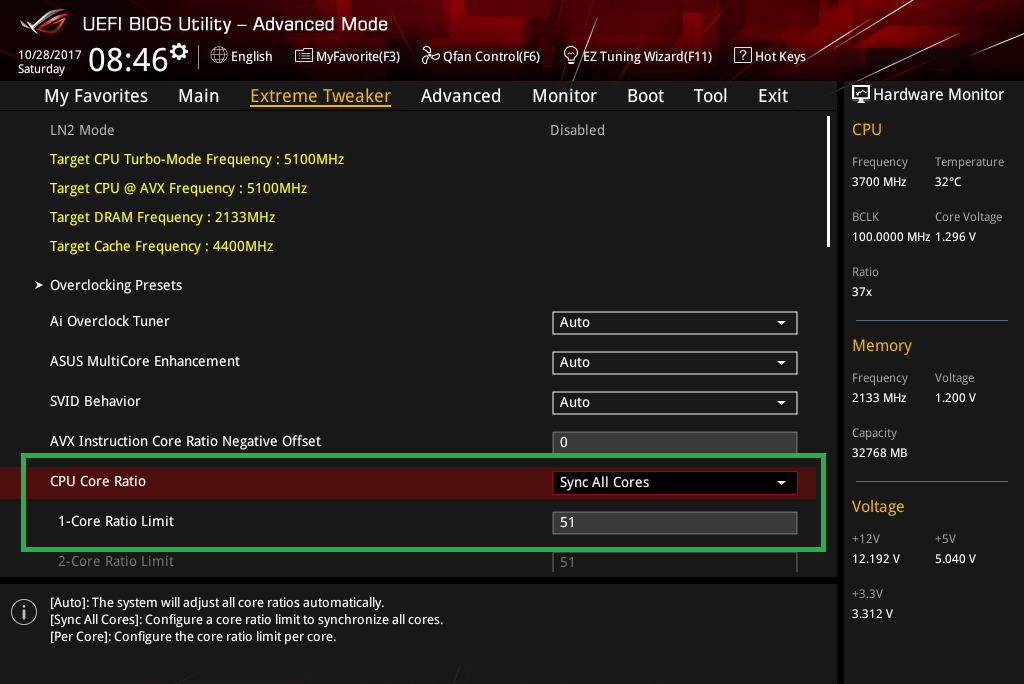The image size is (1024, 684).
Task: Click the globe language icon
Action: [219, 56]
